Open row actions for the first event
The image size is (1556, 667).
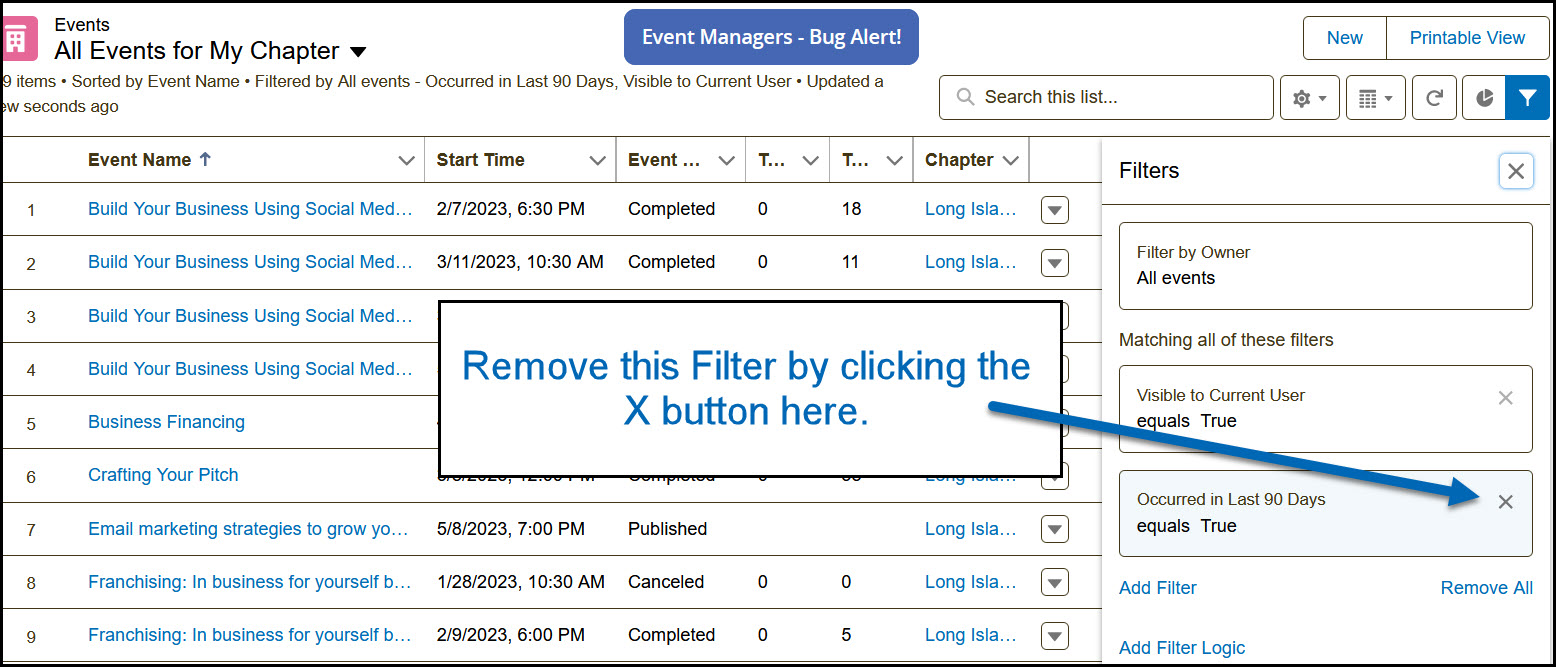[1055, 210]
